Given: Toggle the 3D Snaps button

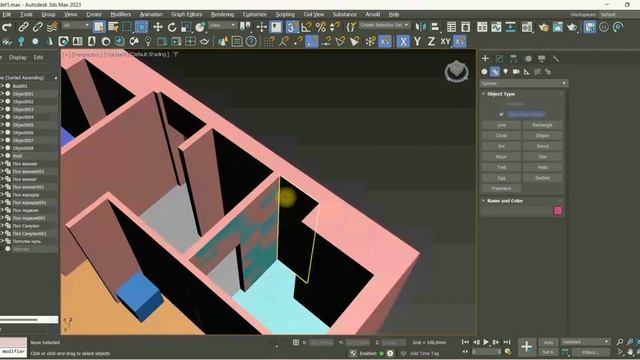Looking at the screenshot, I should [x=291, y=27].
